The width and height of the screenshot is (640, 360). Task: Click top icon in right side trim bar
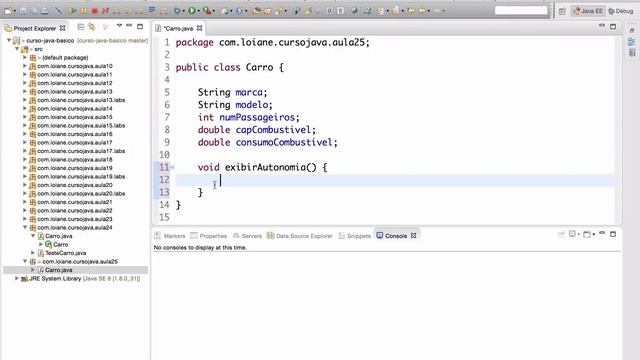[632, 30]
